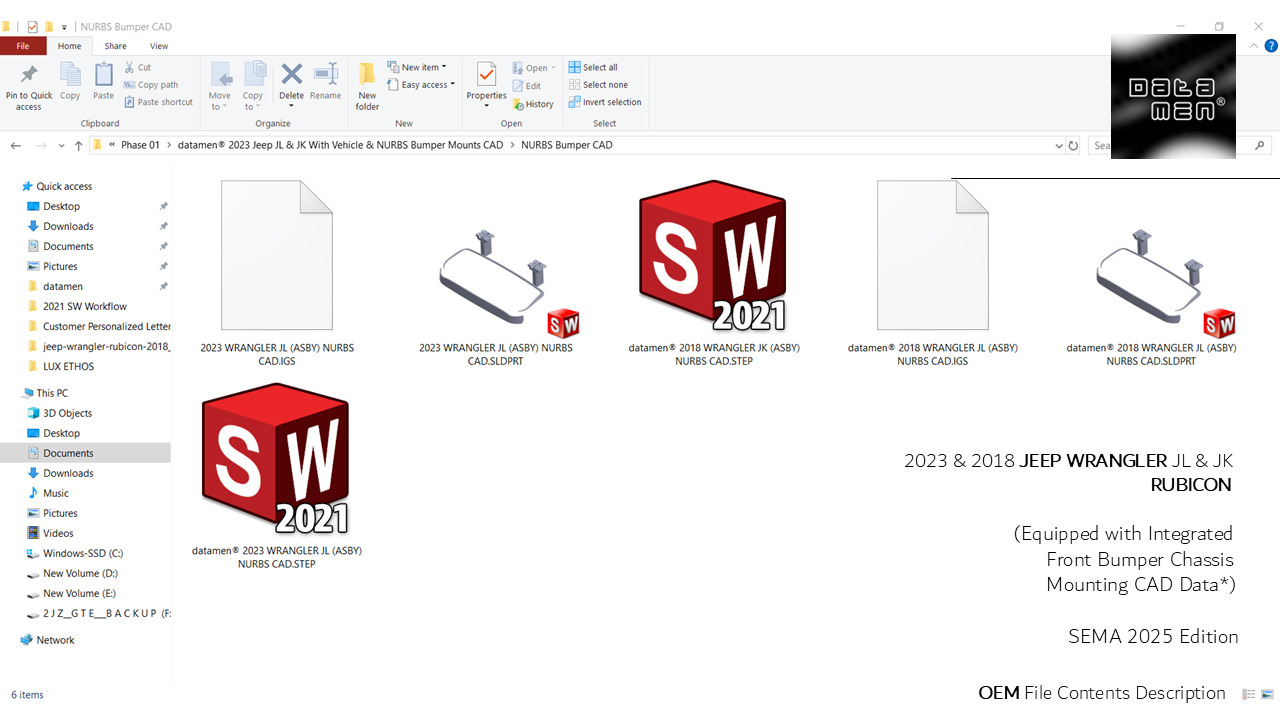The height and width of the screenshot is (720, 1280).
Task: Open Downloads under Quick access
Action: (68, 226)
